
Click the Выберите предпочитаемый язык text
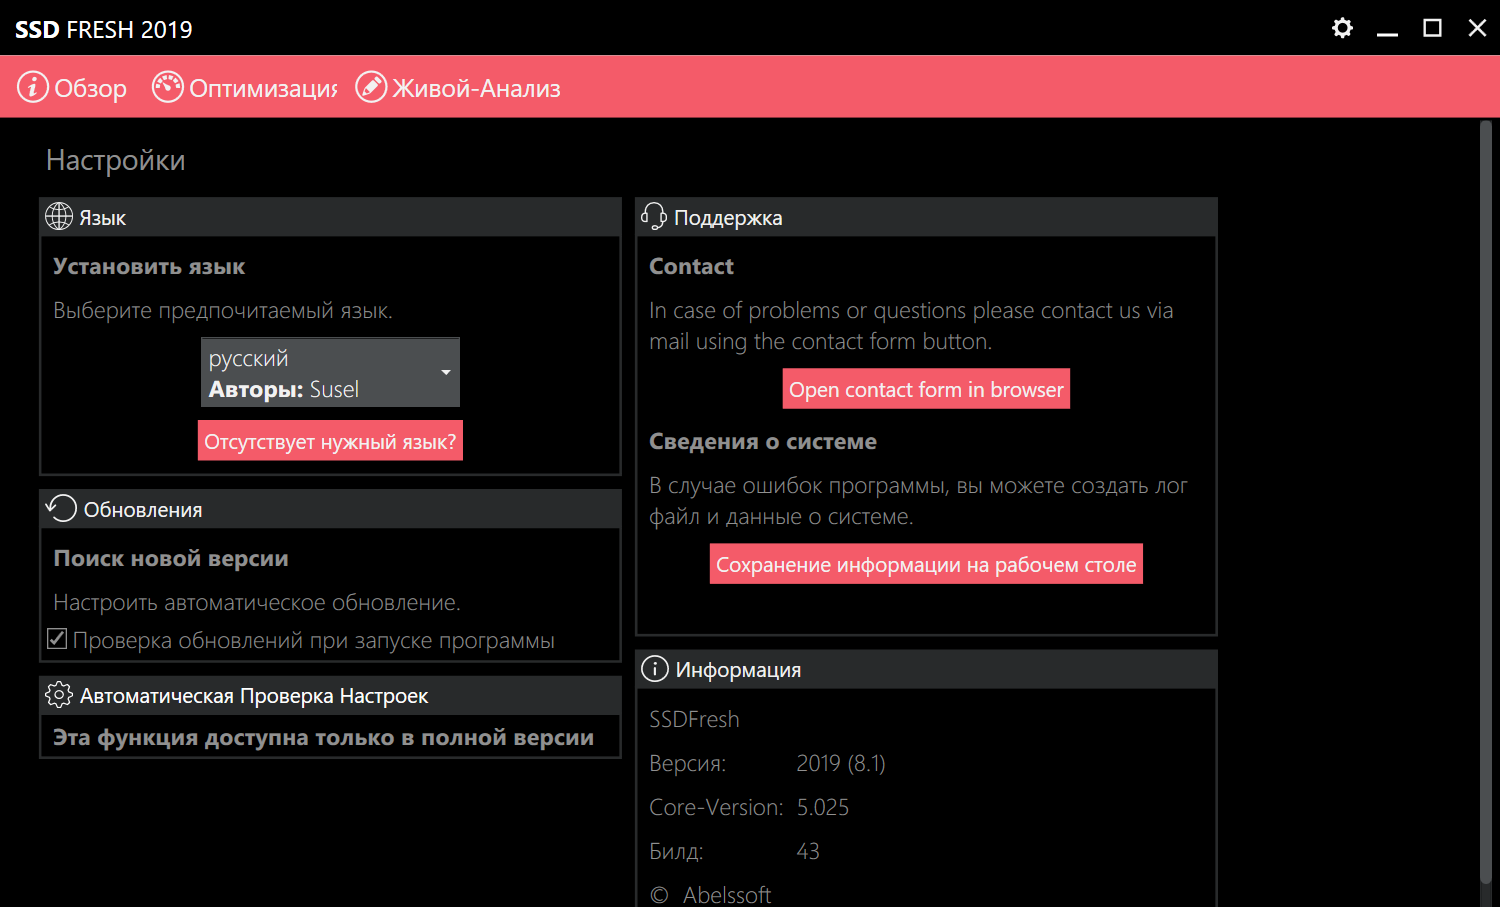[x=223, y=311]
